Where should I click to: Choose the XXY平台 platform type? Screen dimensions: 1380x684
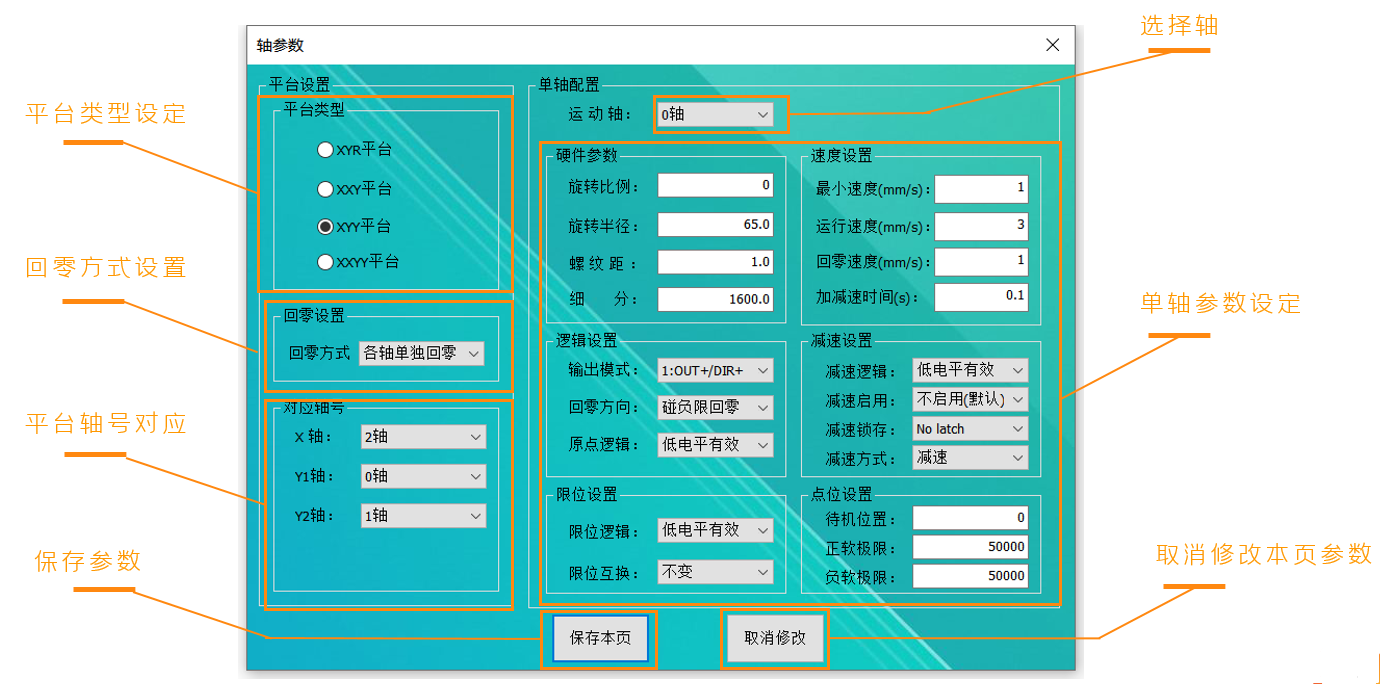pos(325,189)
